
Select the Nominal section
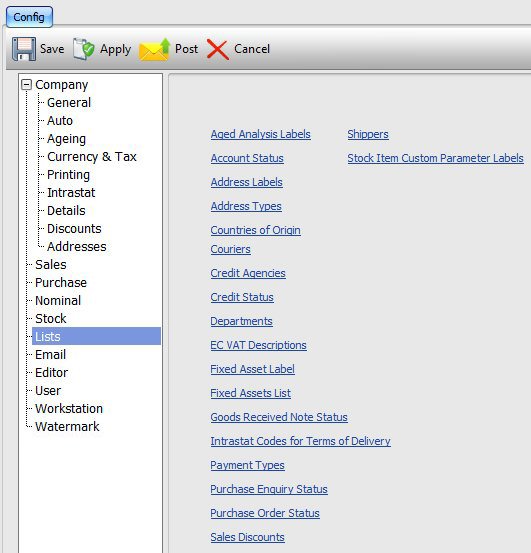coord(58,300)
